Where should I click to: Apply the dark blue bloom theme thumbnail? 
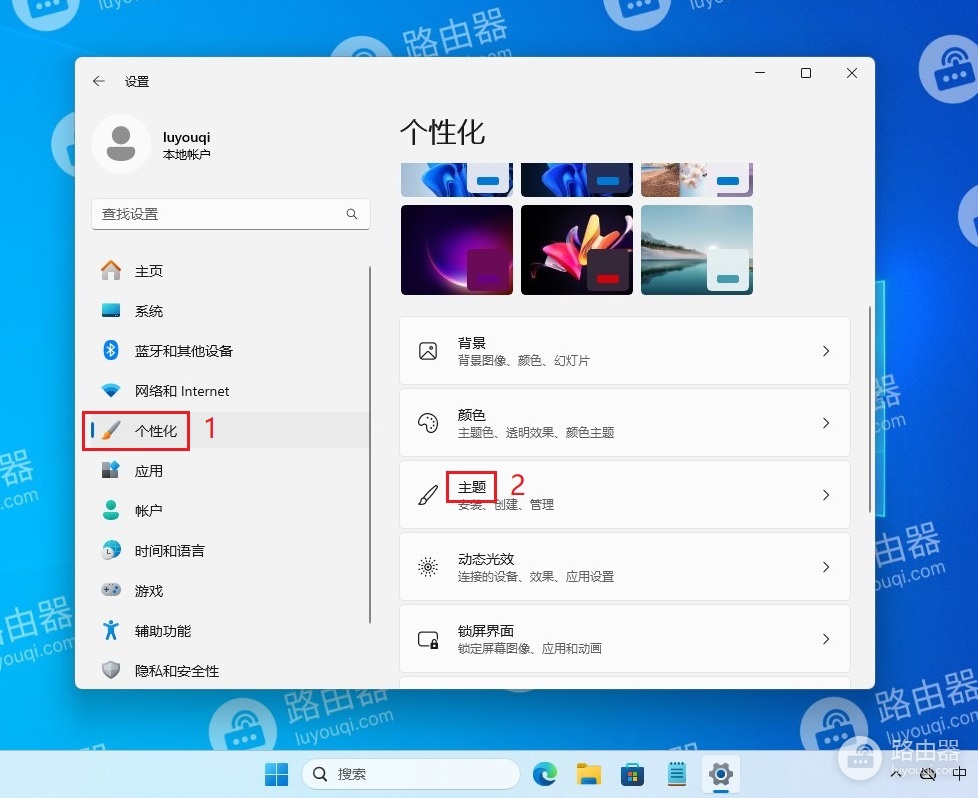point(577,180)
